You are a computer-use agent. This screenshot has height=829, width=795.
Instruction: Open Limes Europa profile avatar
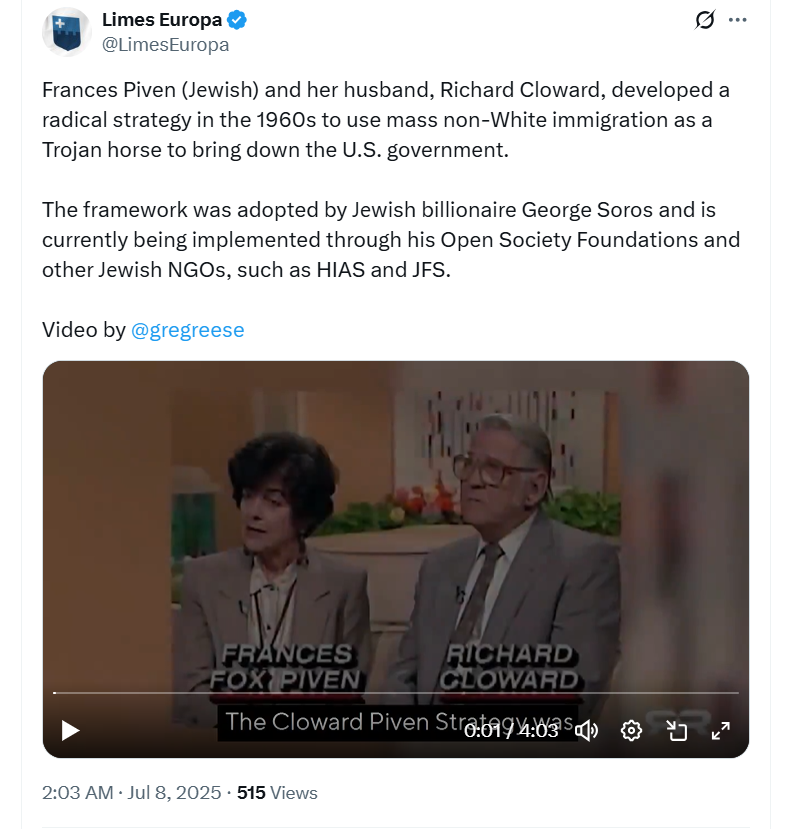[67, 32]
